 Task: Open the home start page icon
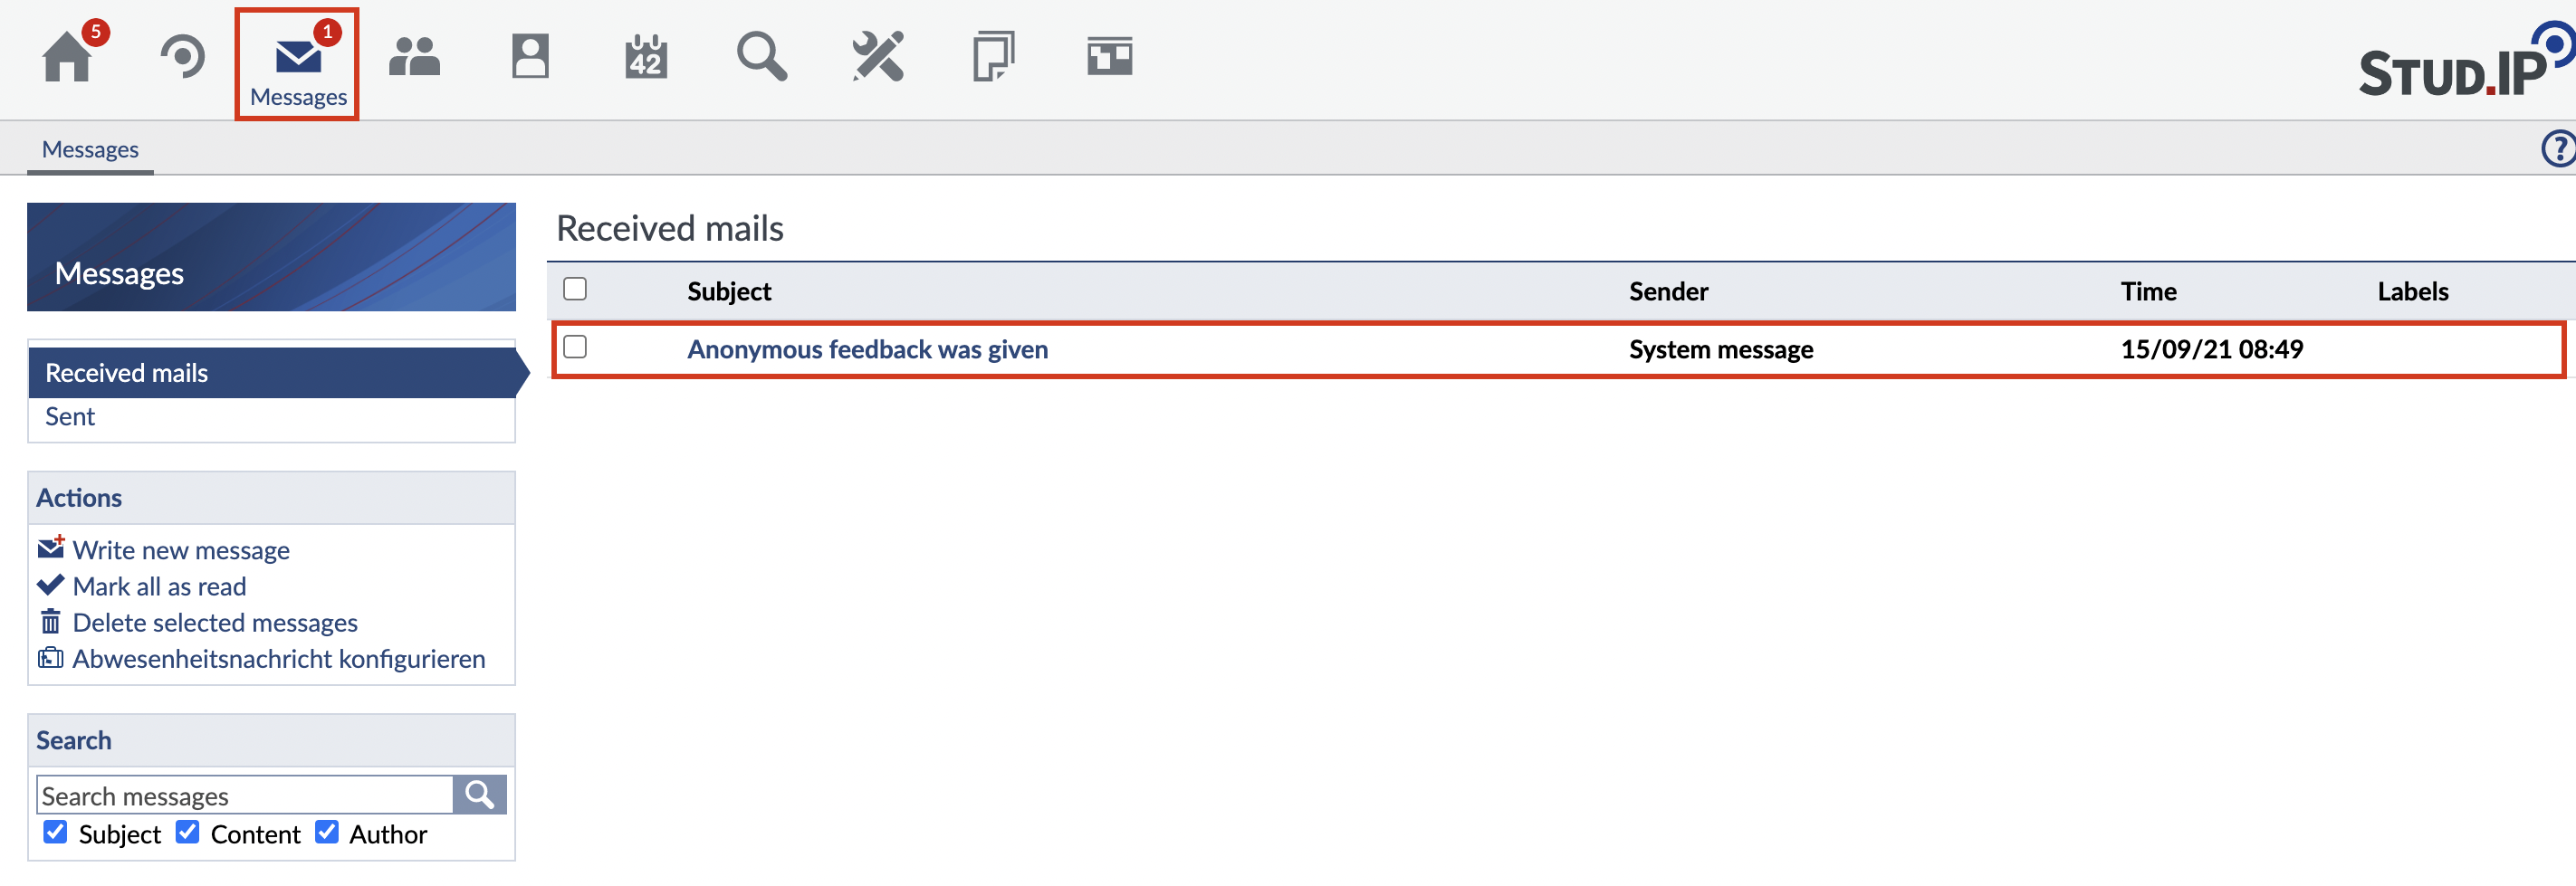(x=67, y=57)
